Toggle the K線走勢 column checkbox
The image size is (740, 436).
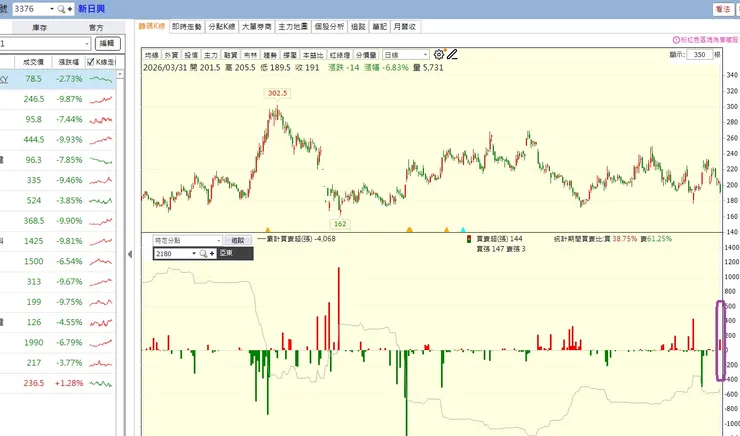[x=91, y=62]
